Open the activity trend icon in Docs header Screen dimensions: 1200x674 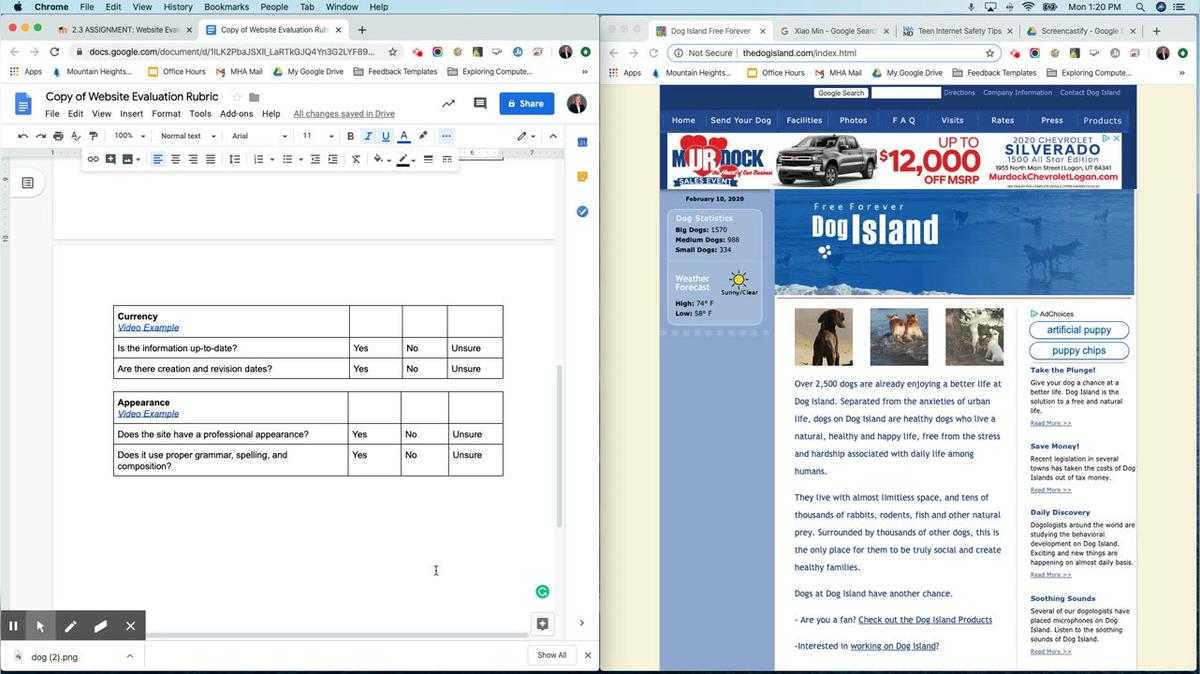pos(448,103)
